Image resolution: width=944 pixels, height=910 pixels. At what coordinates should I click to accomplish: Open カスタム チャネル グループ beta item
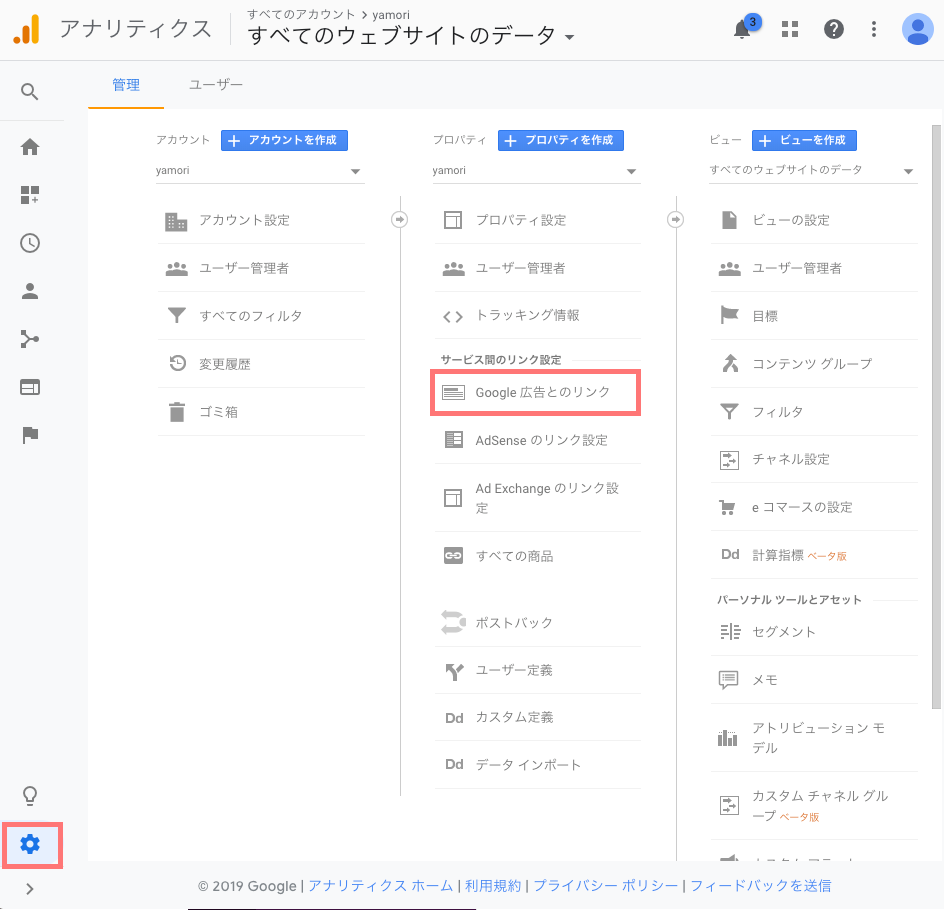[814, 806]
